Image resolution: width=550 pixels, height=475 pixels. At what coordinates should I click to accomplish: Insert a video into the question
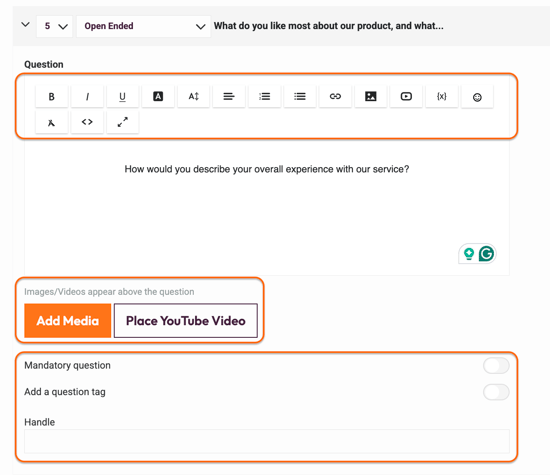point(406,96)
